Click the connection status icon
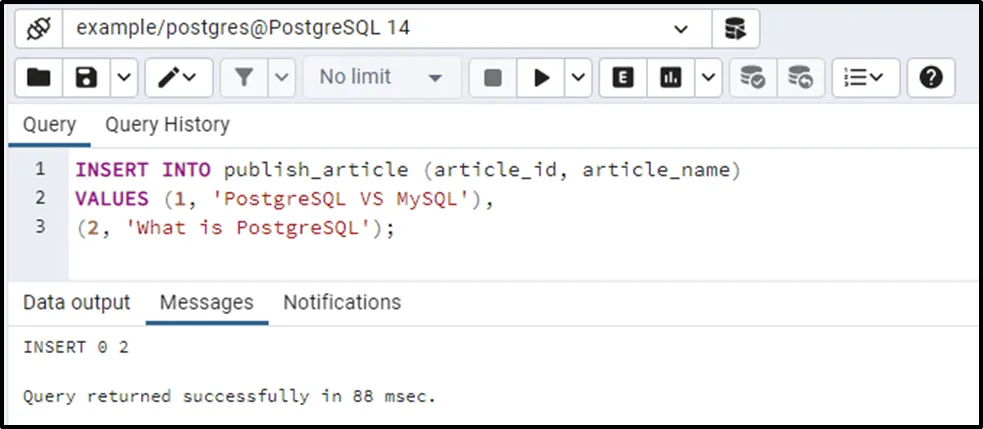The width and height of the screenshot is (983, 429). (x=38, y=29)
